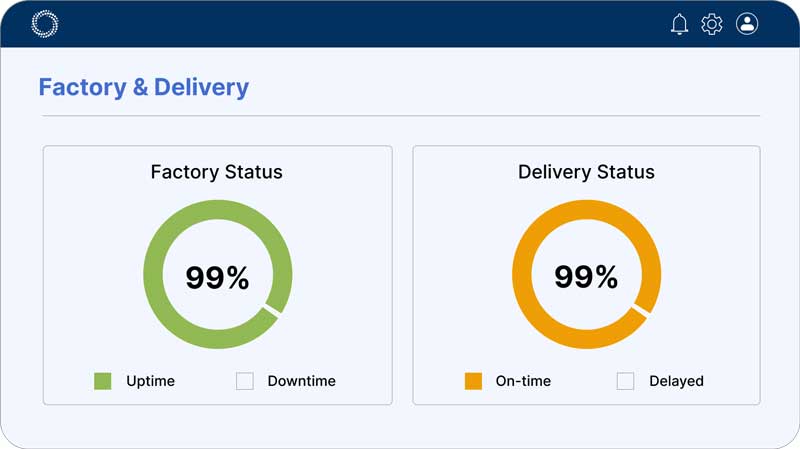
Task: Click the 99% value in Factory Status
Action: coord(217,277)
